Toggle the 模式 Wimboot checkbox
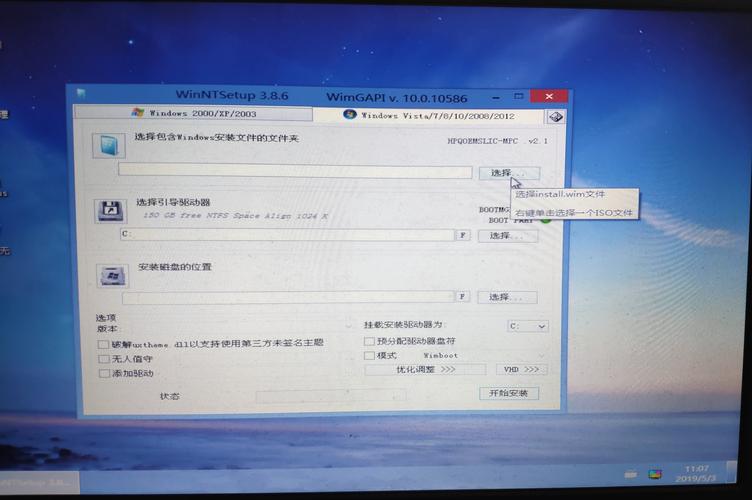 click(369, 355)
